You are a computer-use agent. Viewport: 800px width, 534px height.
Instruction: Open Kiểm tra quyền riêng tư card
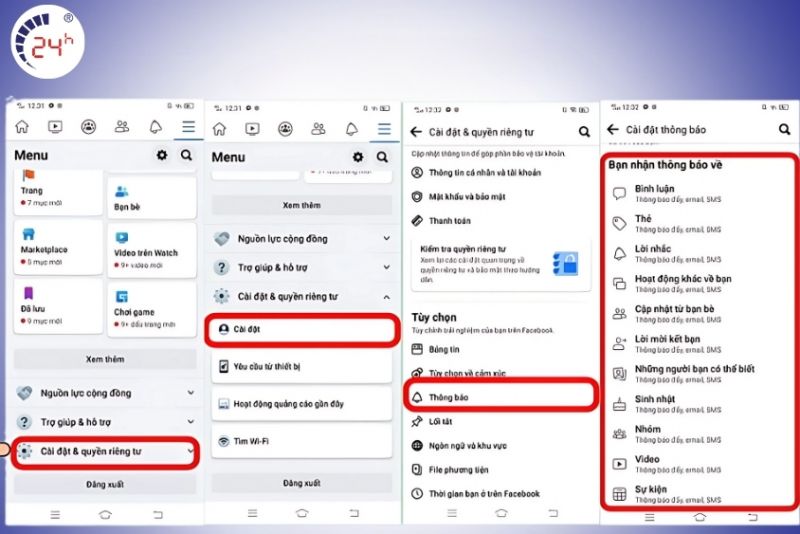[x=501, y=265]
